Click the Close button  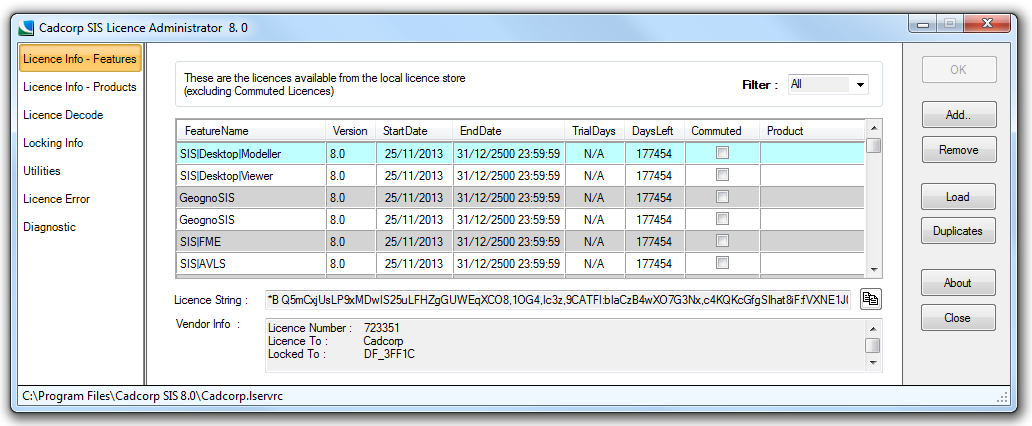point(958,317)
